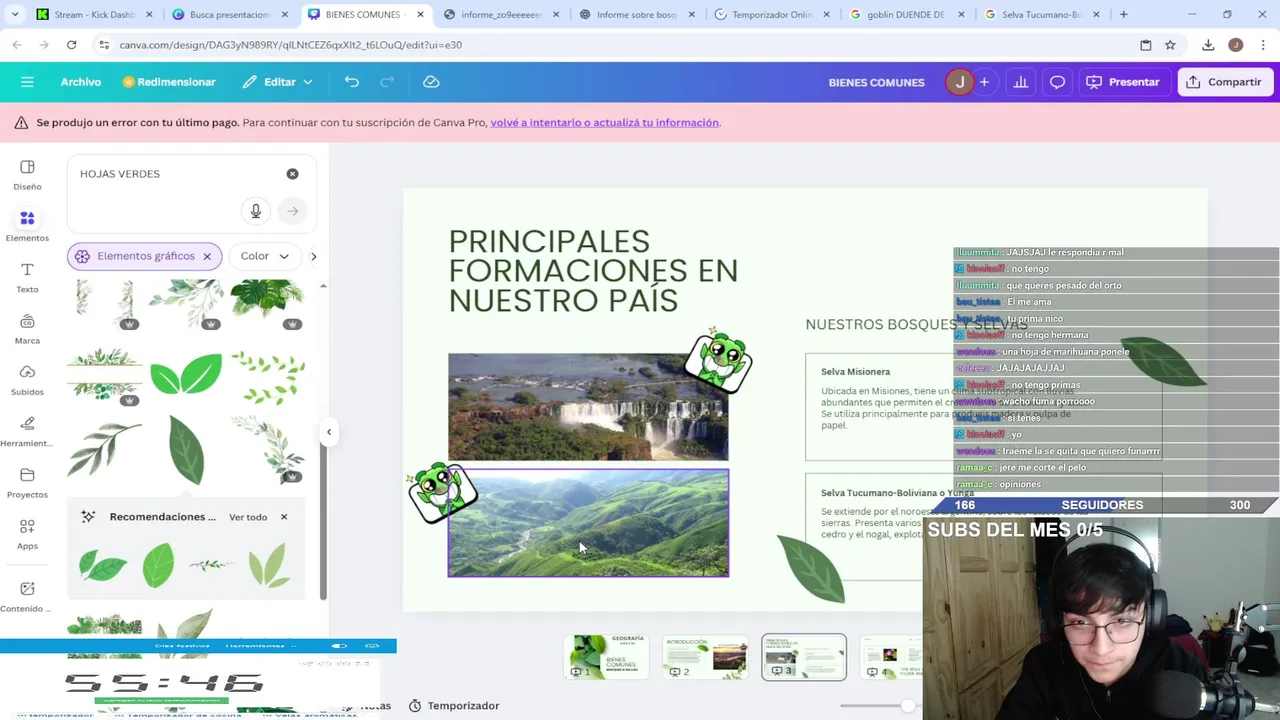This screenshot has height=720, width=1280.
Task: Open the Archivo menu
Action: click(x=80, y=82)
